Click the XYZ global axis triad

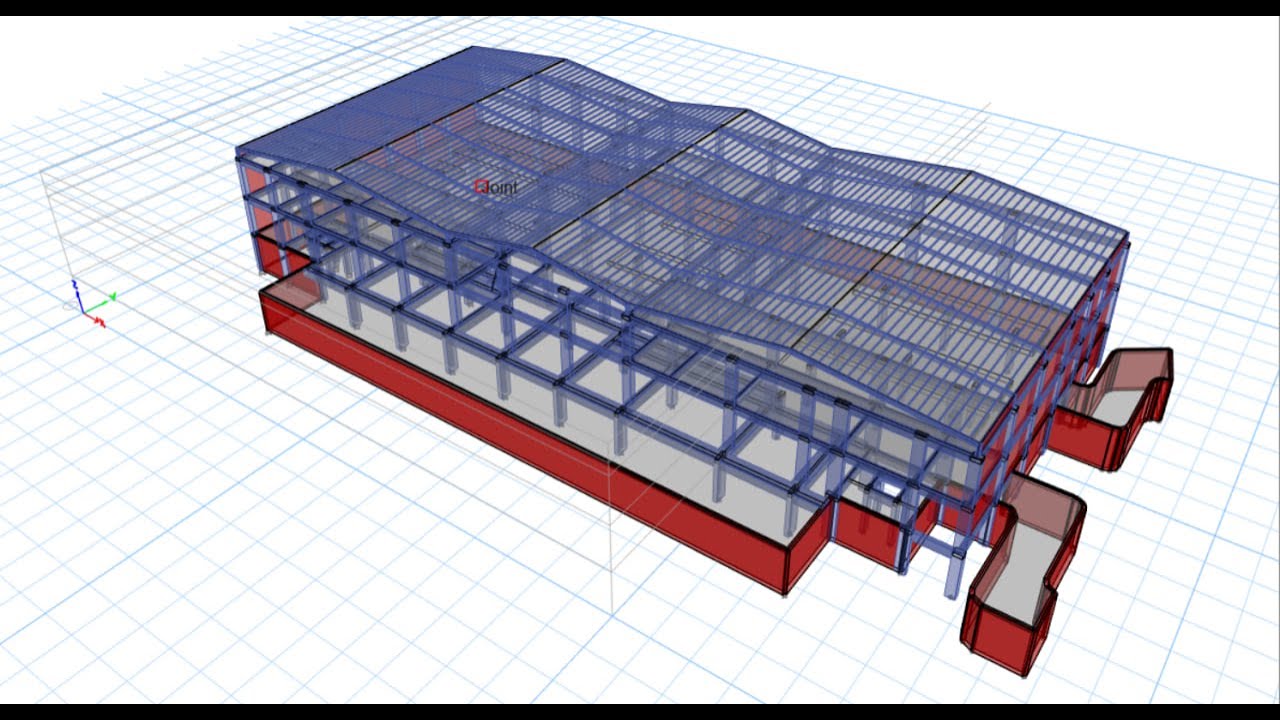(94, 304)
